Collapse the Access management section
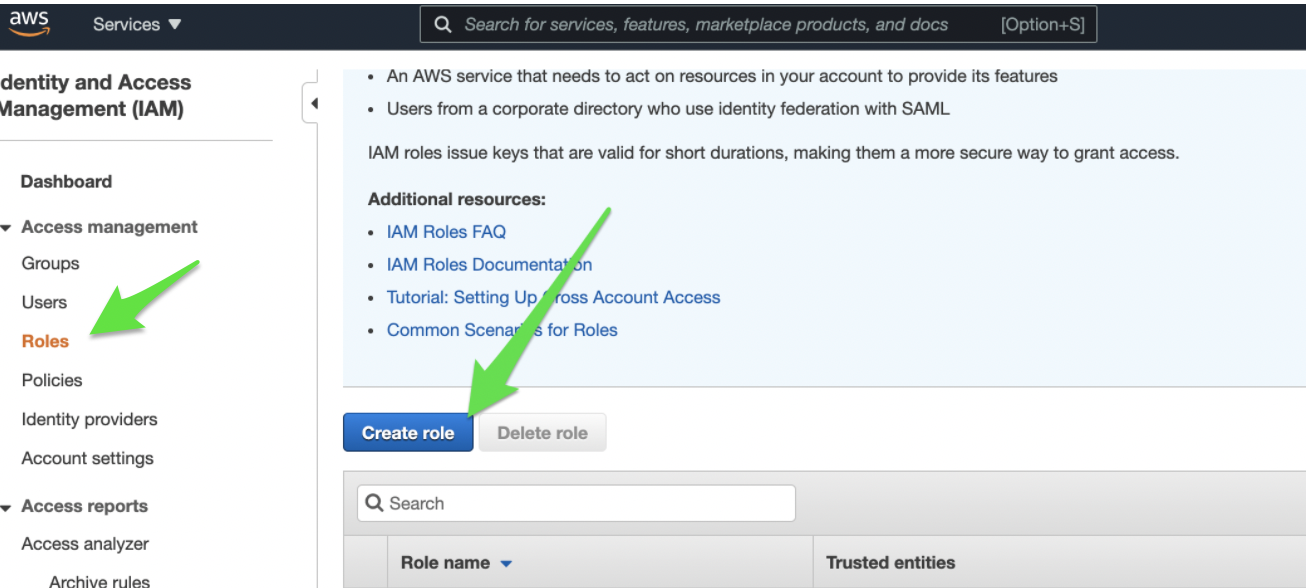 tap(7, 228)
